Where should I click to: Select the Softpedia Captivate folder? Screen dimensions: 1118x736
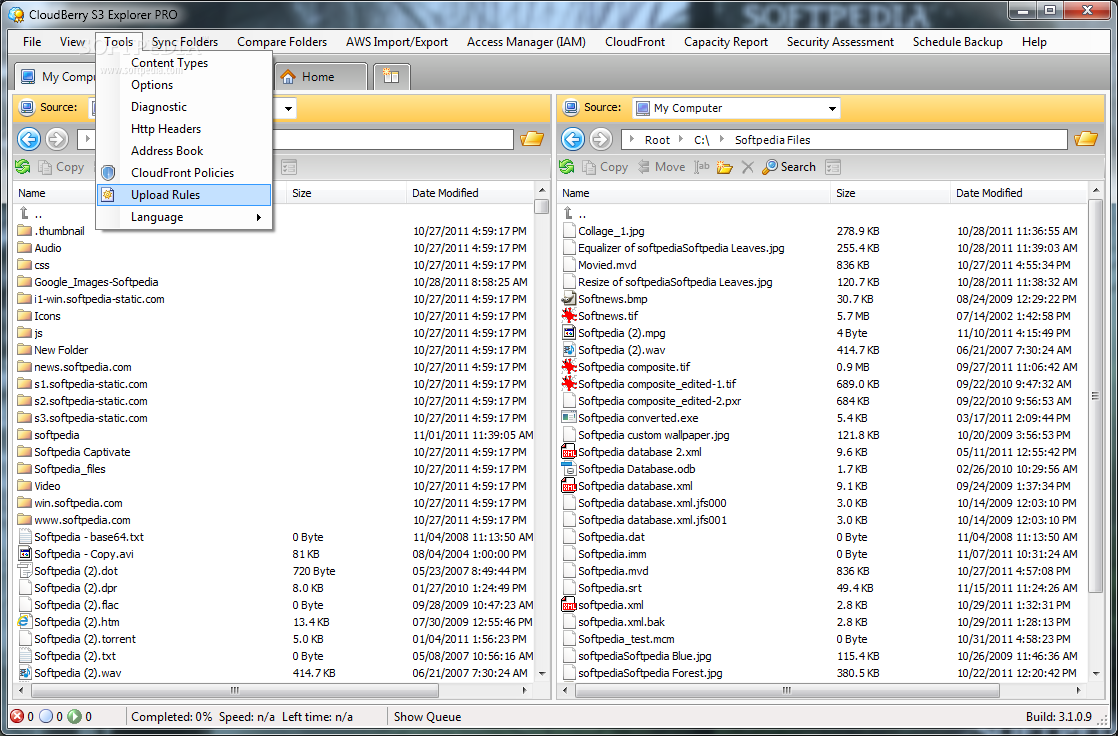tap(82, 451)
